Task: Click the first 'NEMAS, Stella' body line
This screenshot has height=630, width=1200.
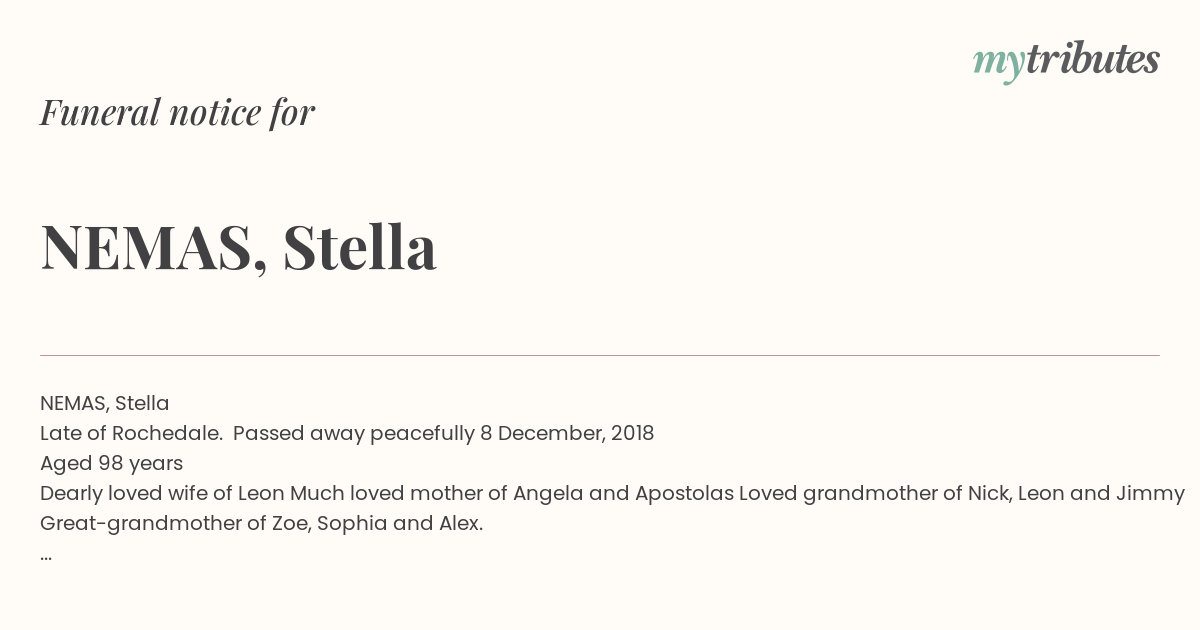Action: click(105, 403)
